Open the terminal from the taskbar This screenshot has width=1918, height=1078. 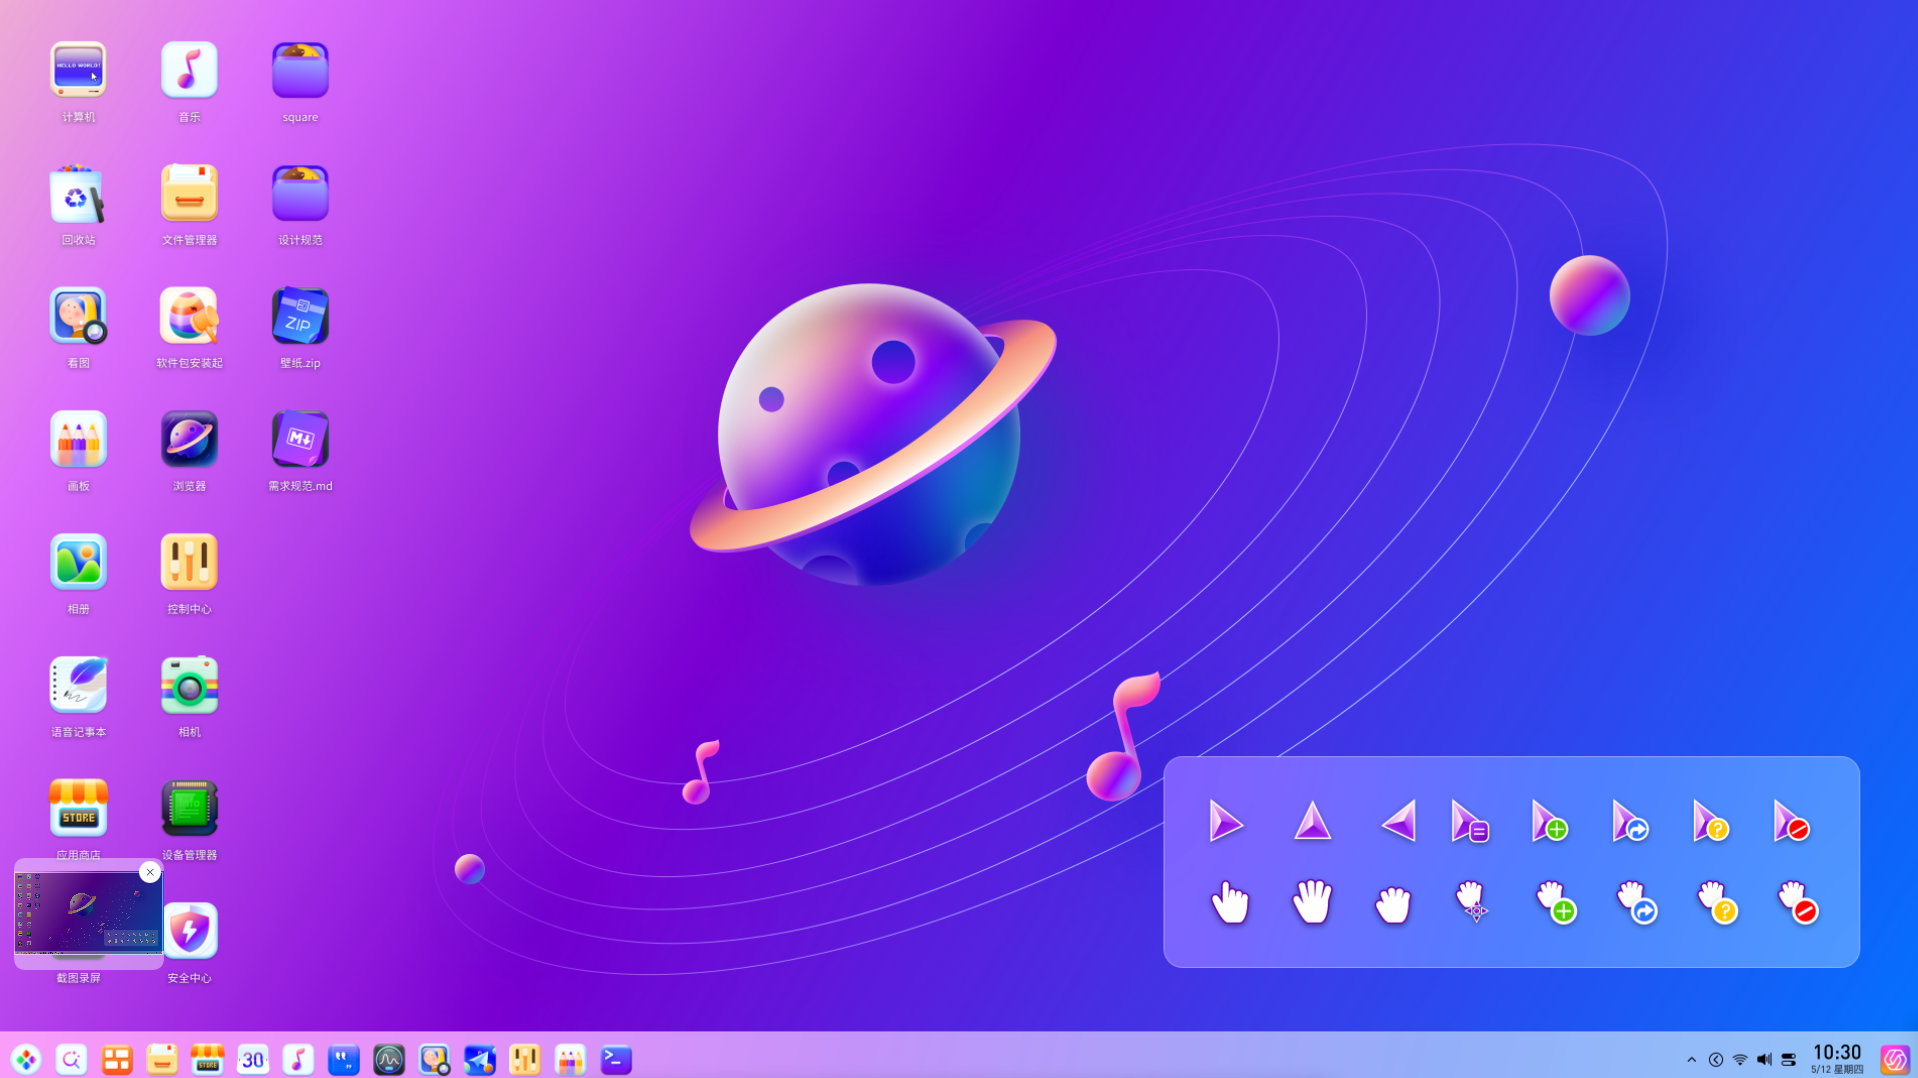click(616, 1059)
